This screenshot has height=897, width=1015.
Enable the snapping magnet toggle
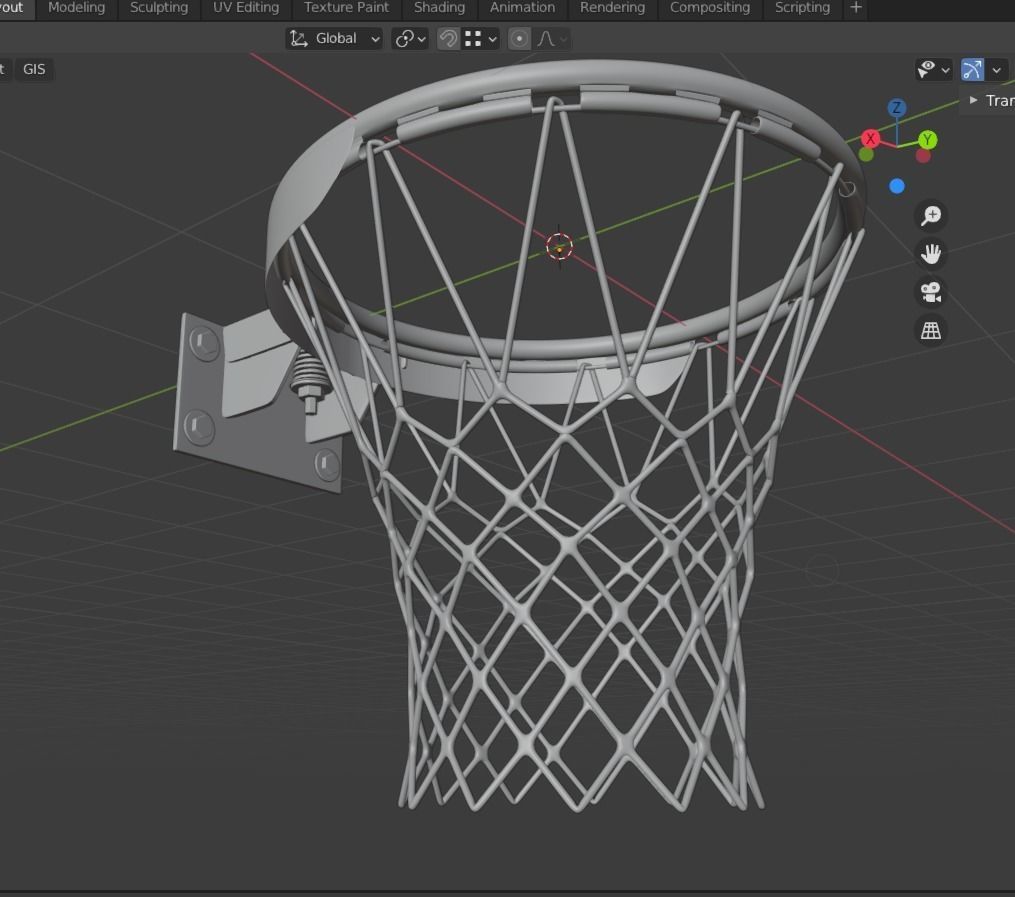(447, 38)
